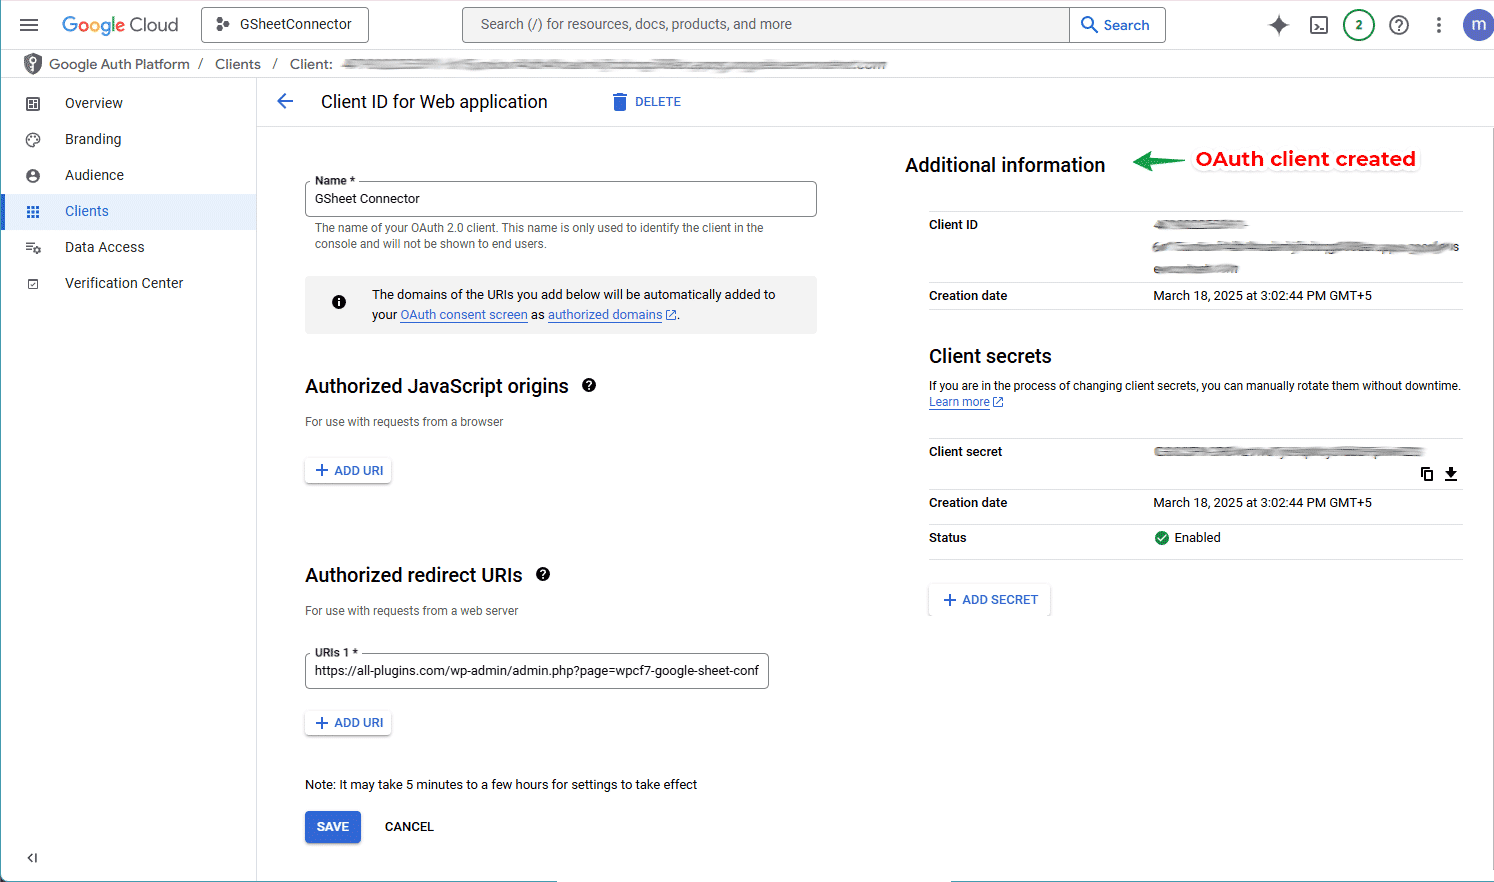
Task: Add URI under redirect URIs
Action: 348,723
